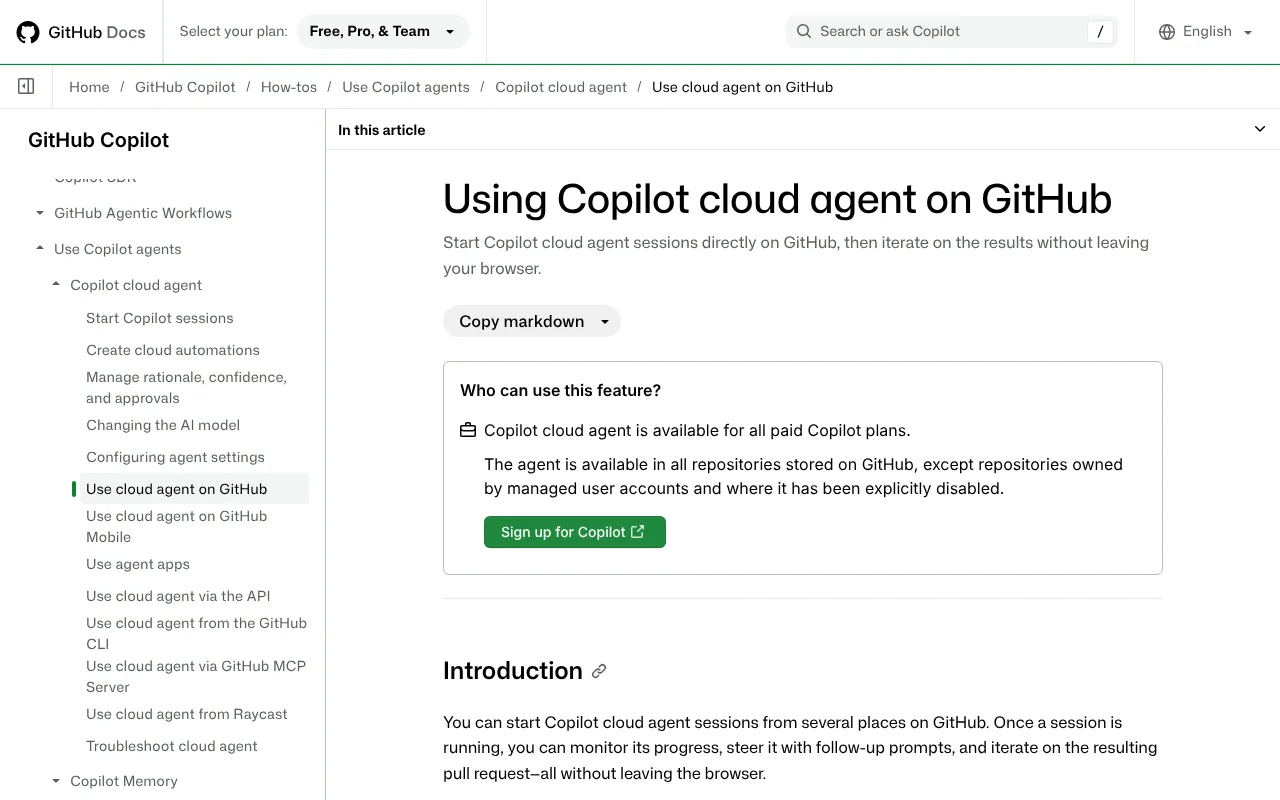Open Use cloud agent via the API
Viewport: 1280px width, 800px height.
[178, 596]
